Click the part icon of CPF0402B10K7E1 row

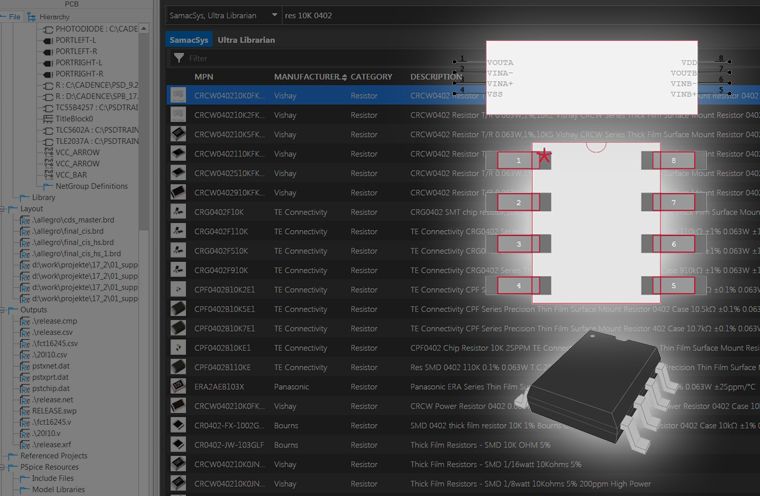point(178,328)
